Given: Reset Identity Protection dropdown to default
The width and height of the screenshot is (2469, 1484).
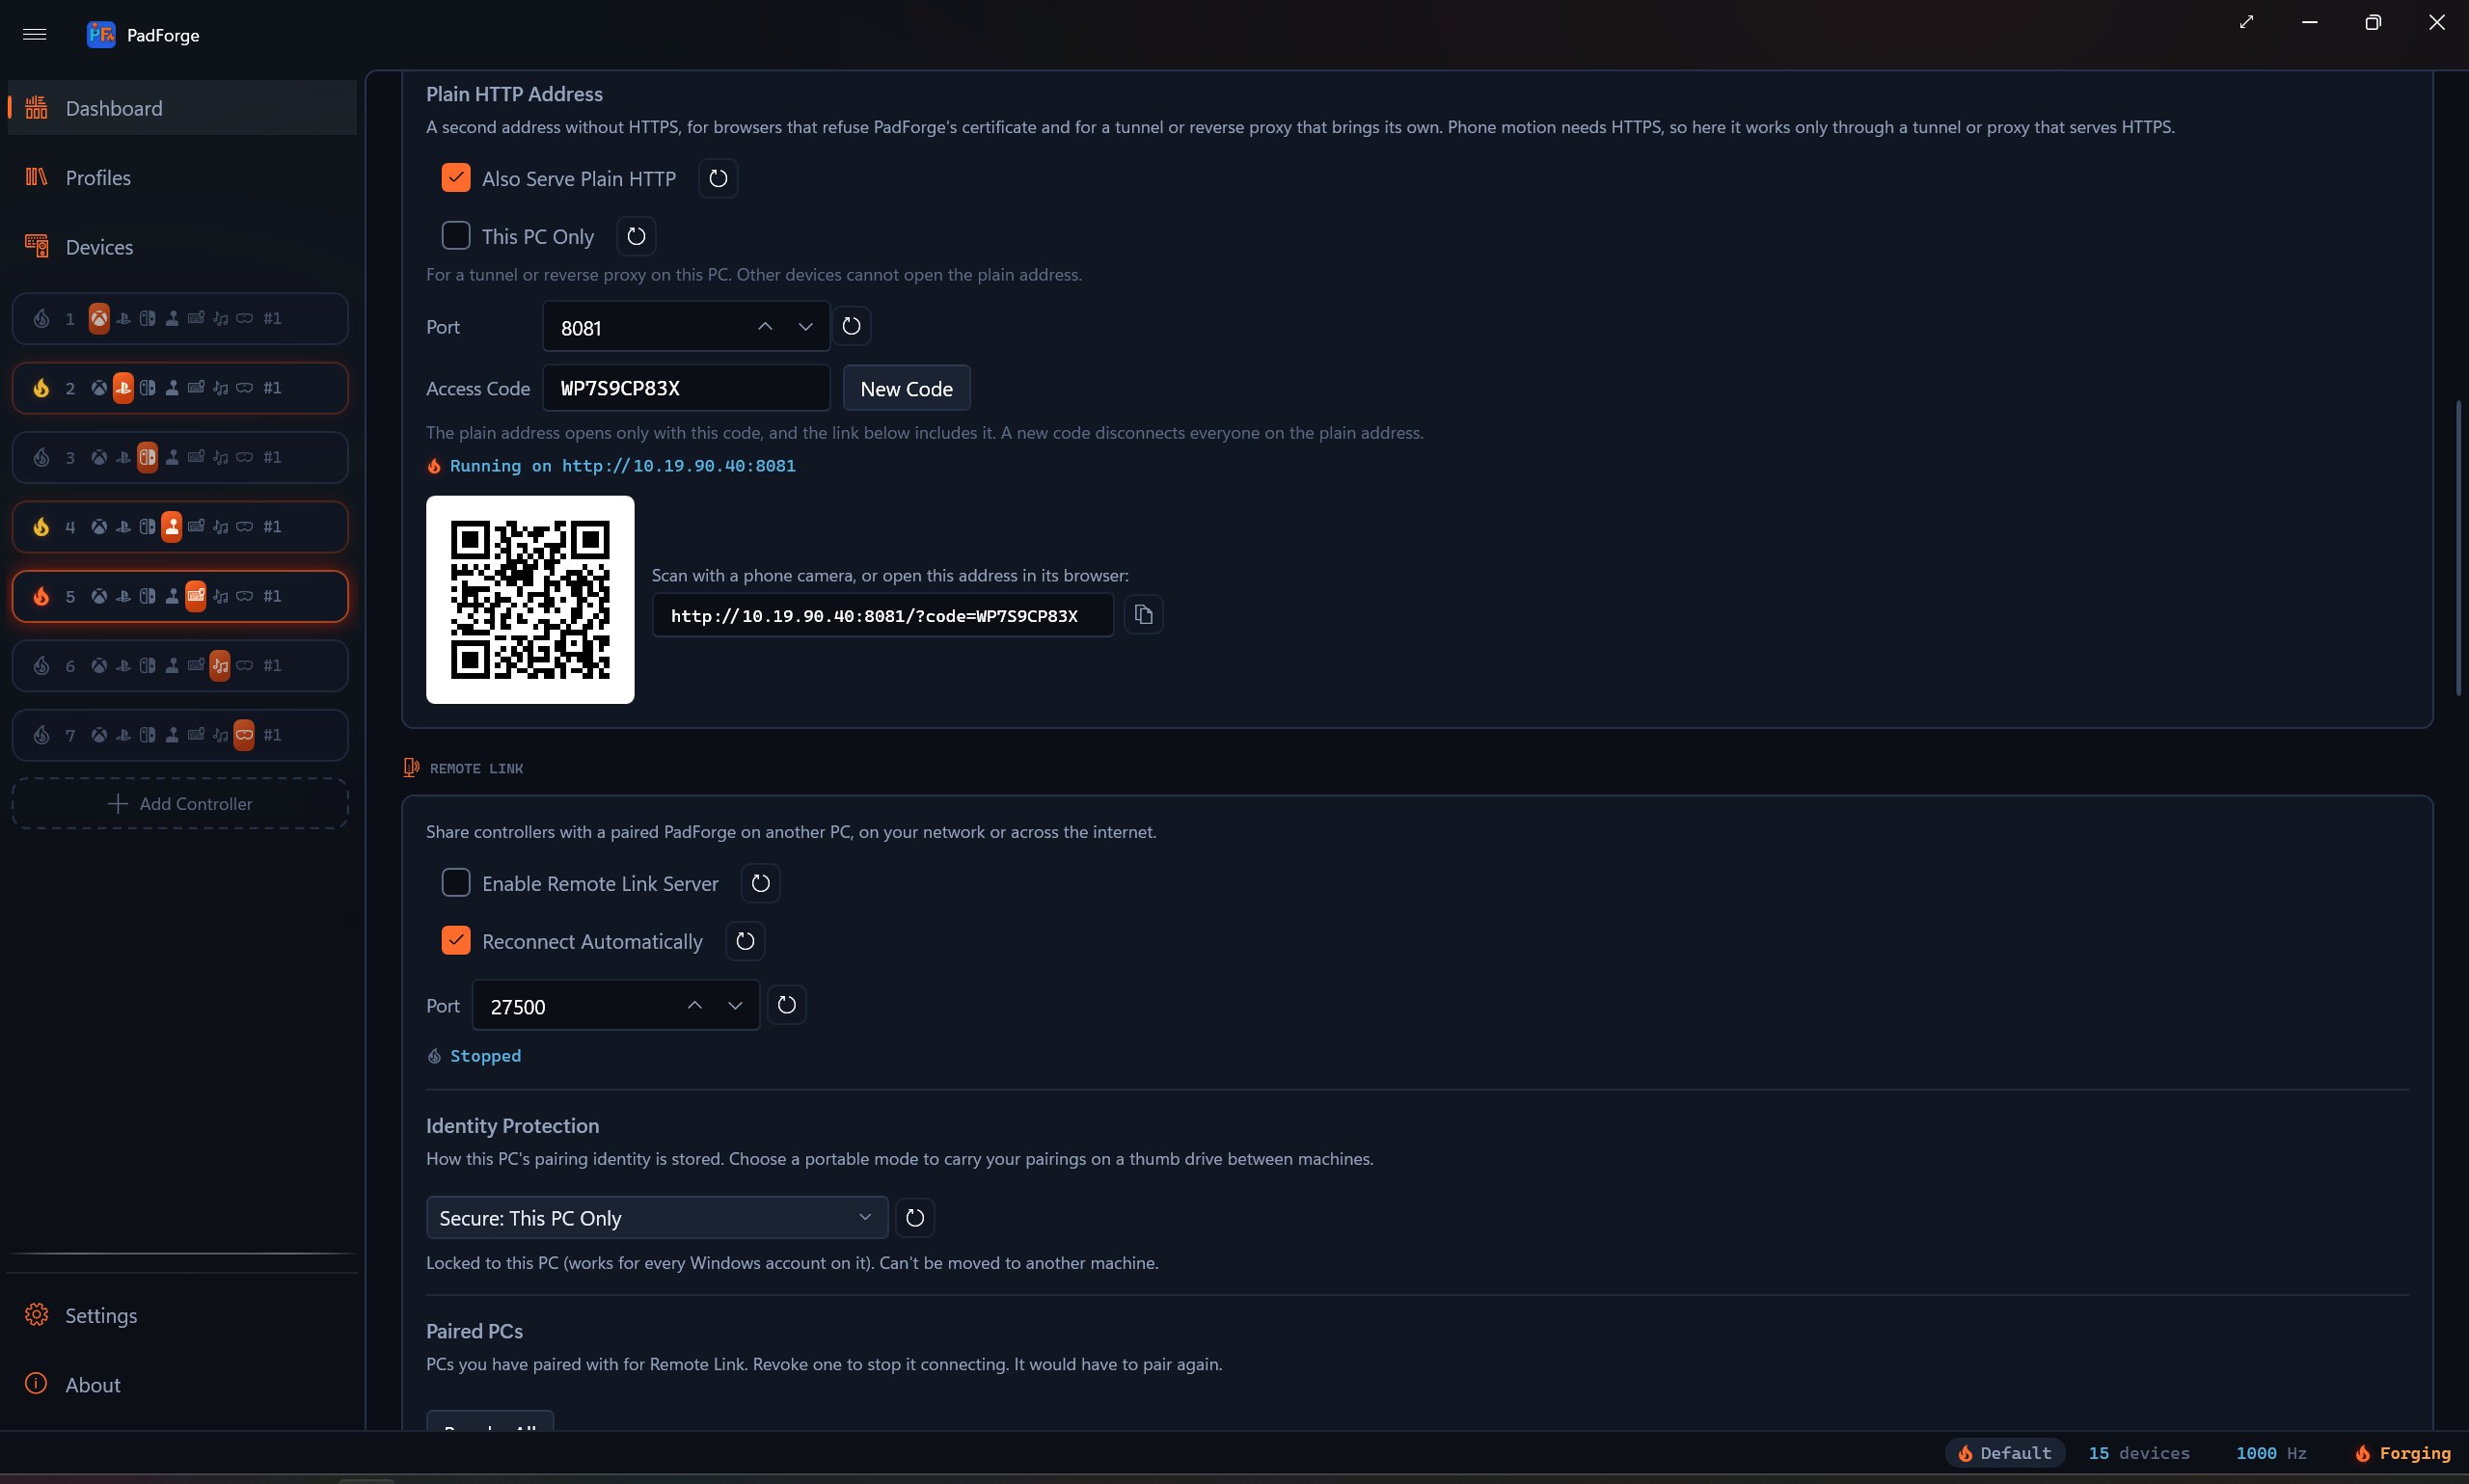Looking at the screenshot, I should pos(915,1218).
